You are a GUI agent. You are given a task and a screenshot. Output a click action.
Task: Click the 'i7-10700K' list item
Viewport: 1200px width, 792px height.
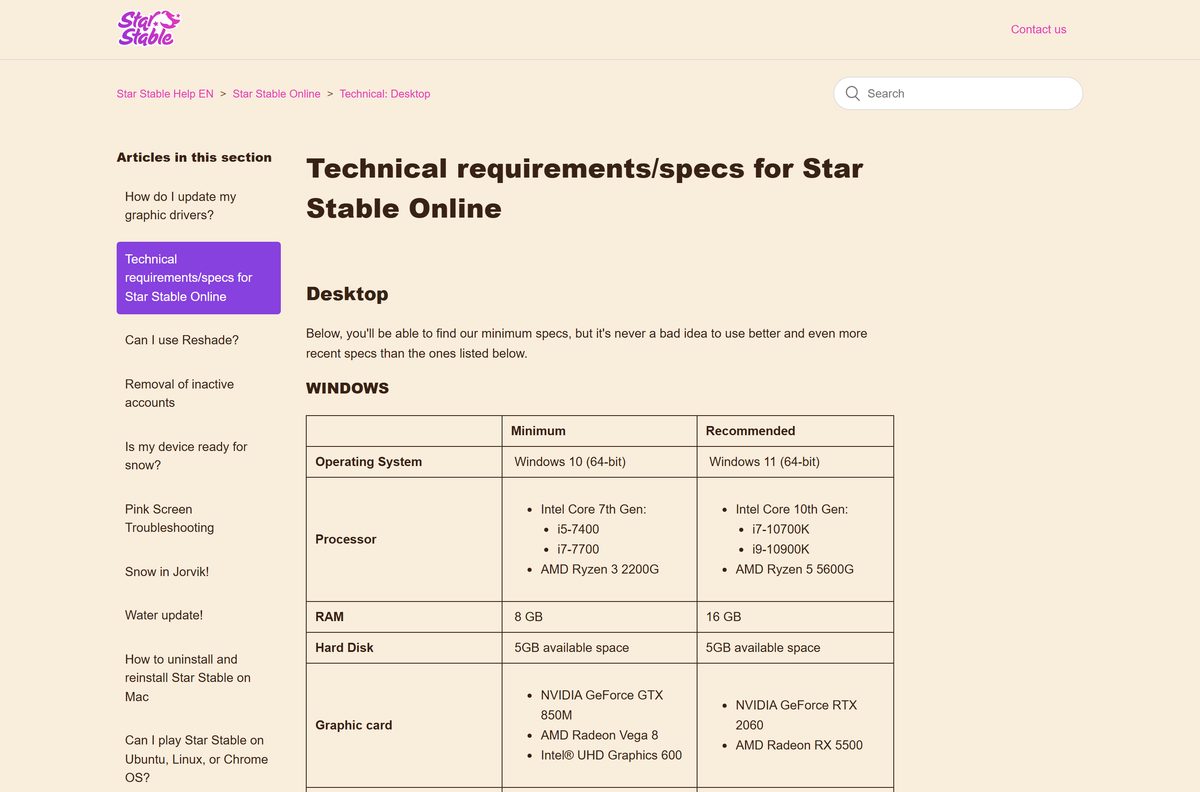coord(781,529)
